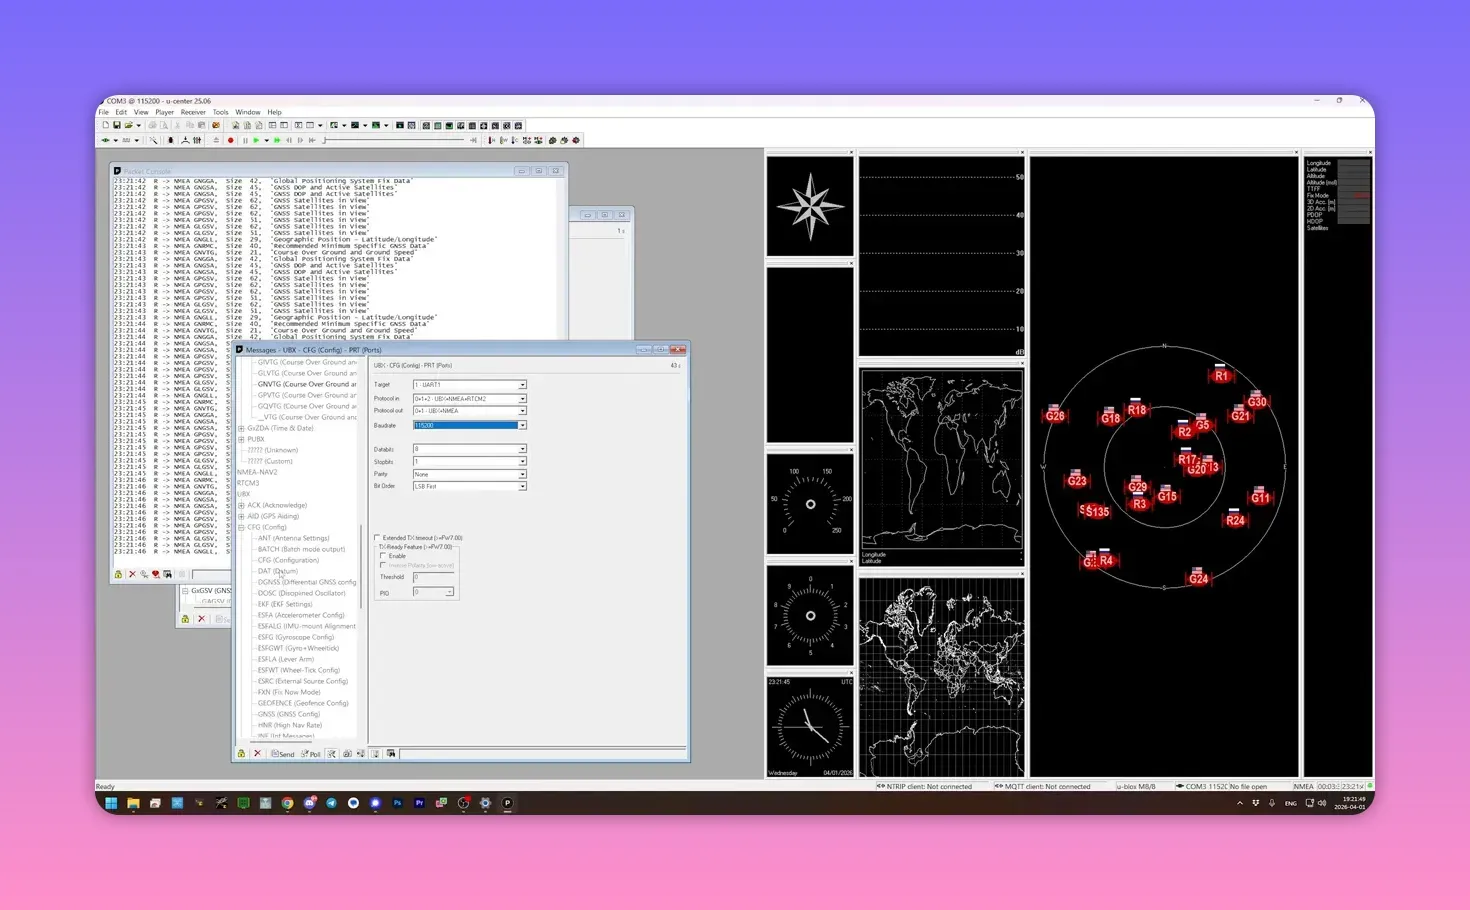
Task: Tick the TX-Ready Feature Enable checkbox
Action: [x=384, y=556]
